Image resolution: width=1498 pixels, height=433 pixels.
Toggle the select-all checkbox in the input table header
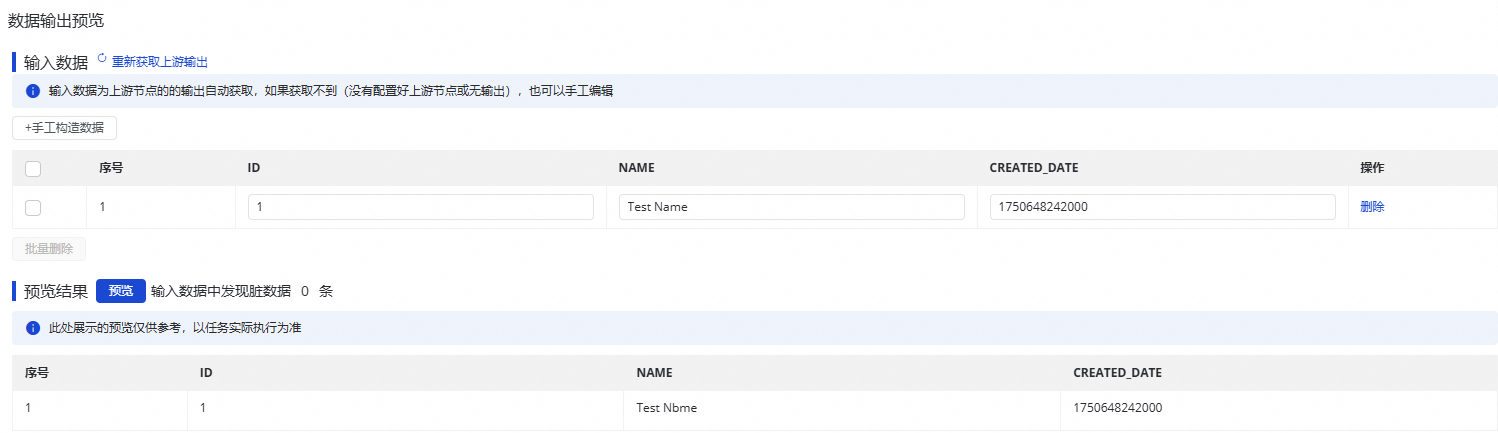pyautogui.click(x=33, y=169)
